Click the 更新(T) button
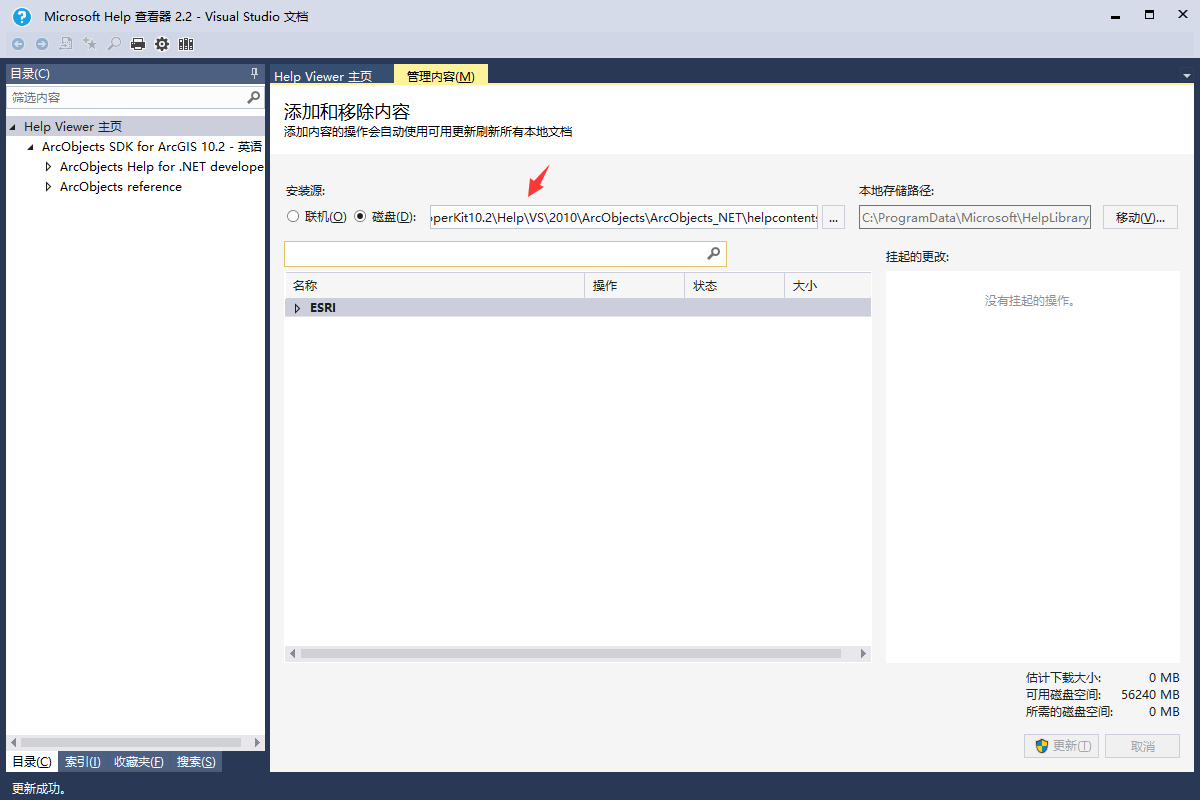This screenshot has width=1200, height=800. pyautogui.click(x=1061, y=745)
